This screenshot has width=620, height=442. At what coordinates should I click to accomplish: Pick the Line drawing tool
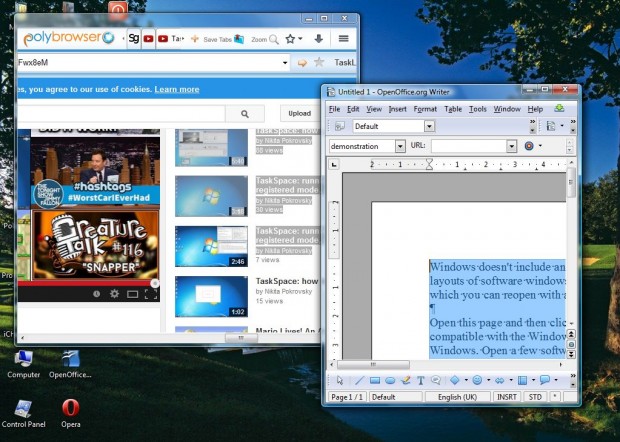(359, 380)
